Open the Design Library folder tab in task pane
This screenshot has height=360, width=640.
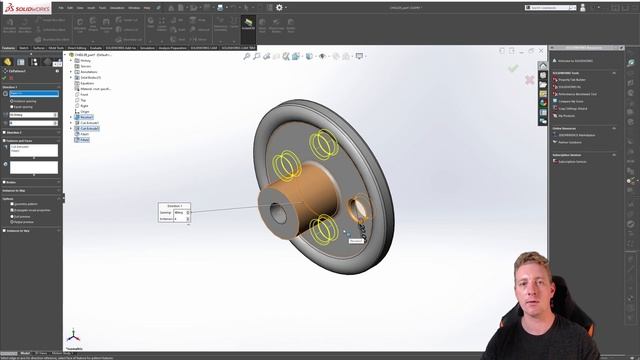pos(542,84)
